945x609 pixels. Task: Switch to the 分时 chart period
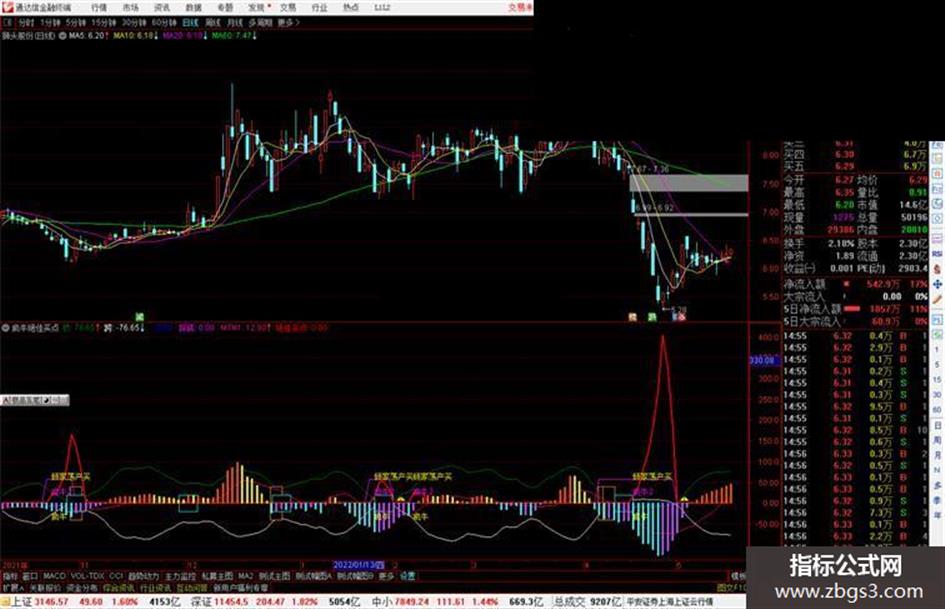coord(26,22)
